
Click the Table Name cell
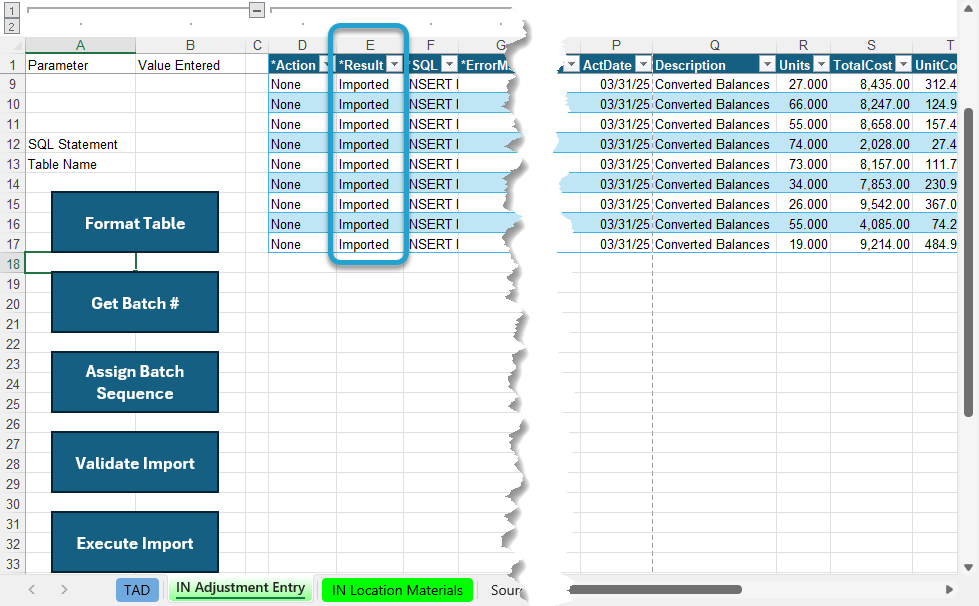81,164
